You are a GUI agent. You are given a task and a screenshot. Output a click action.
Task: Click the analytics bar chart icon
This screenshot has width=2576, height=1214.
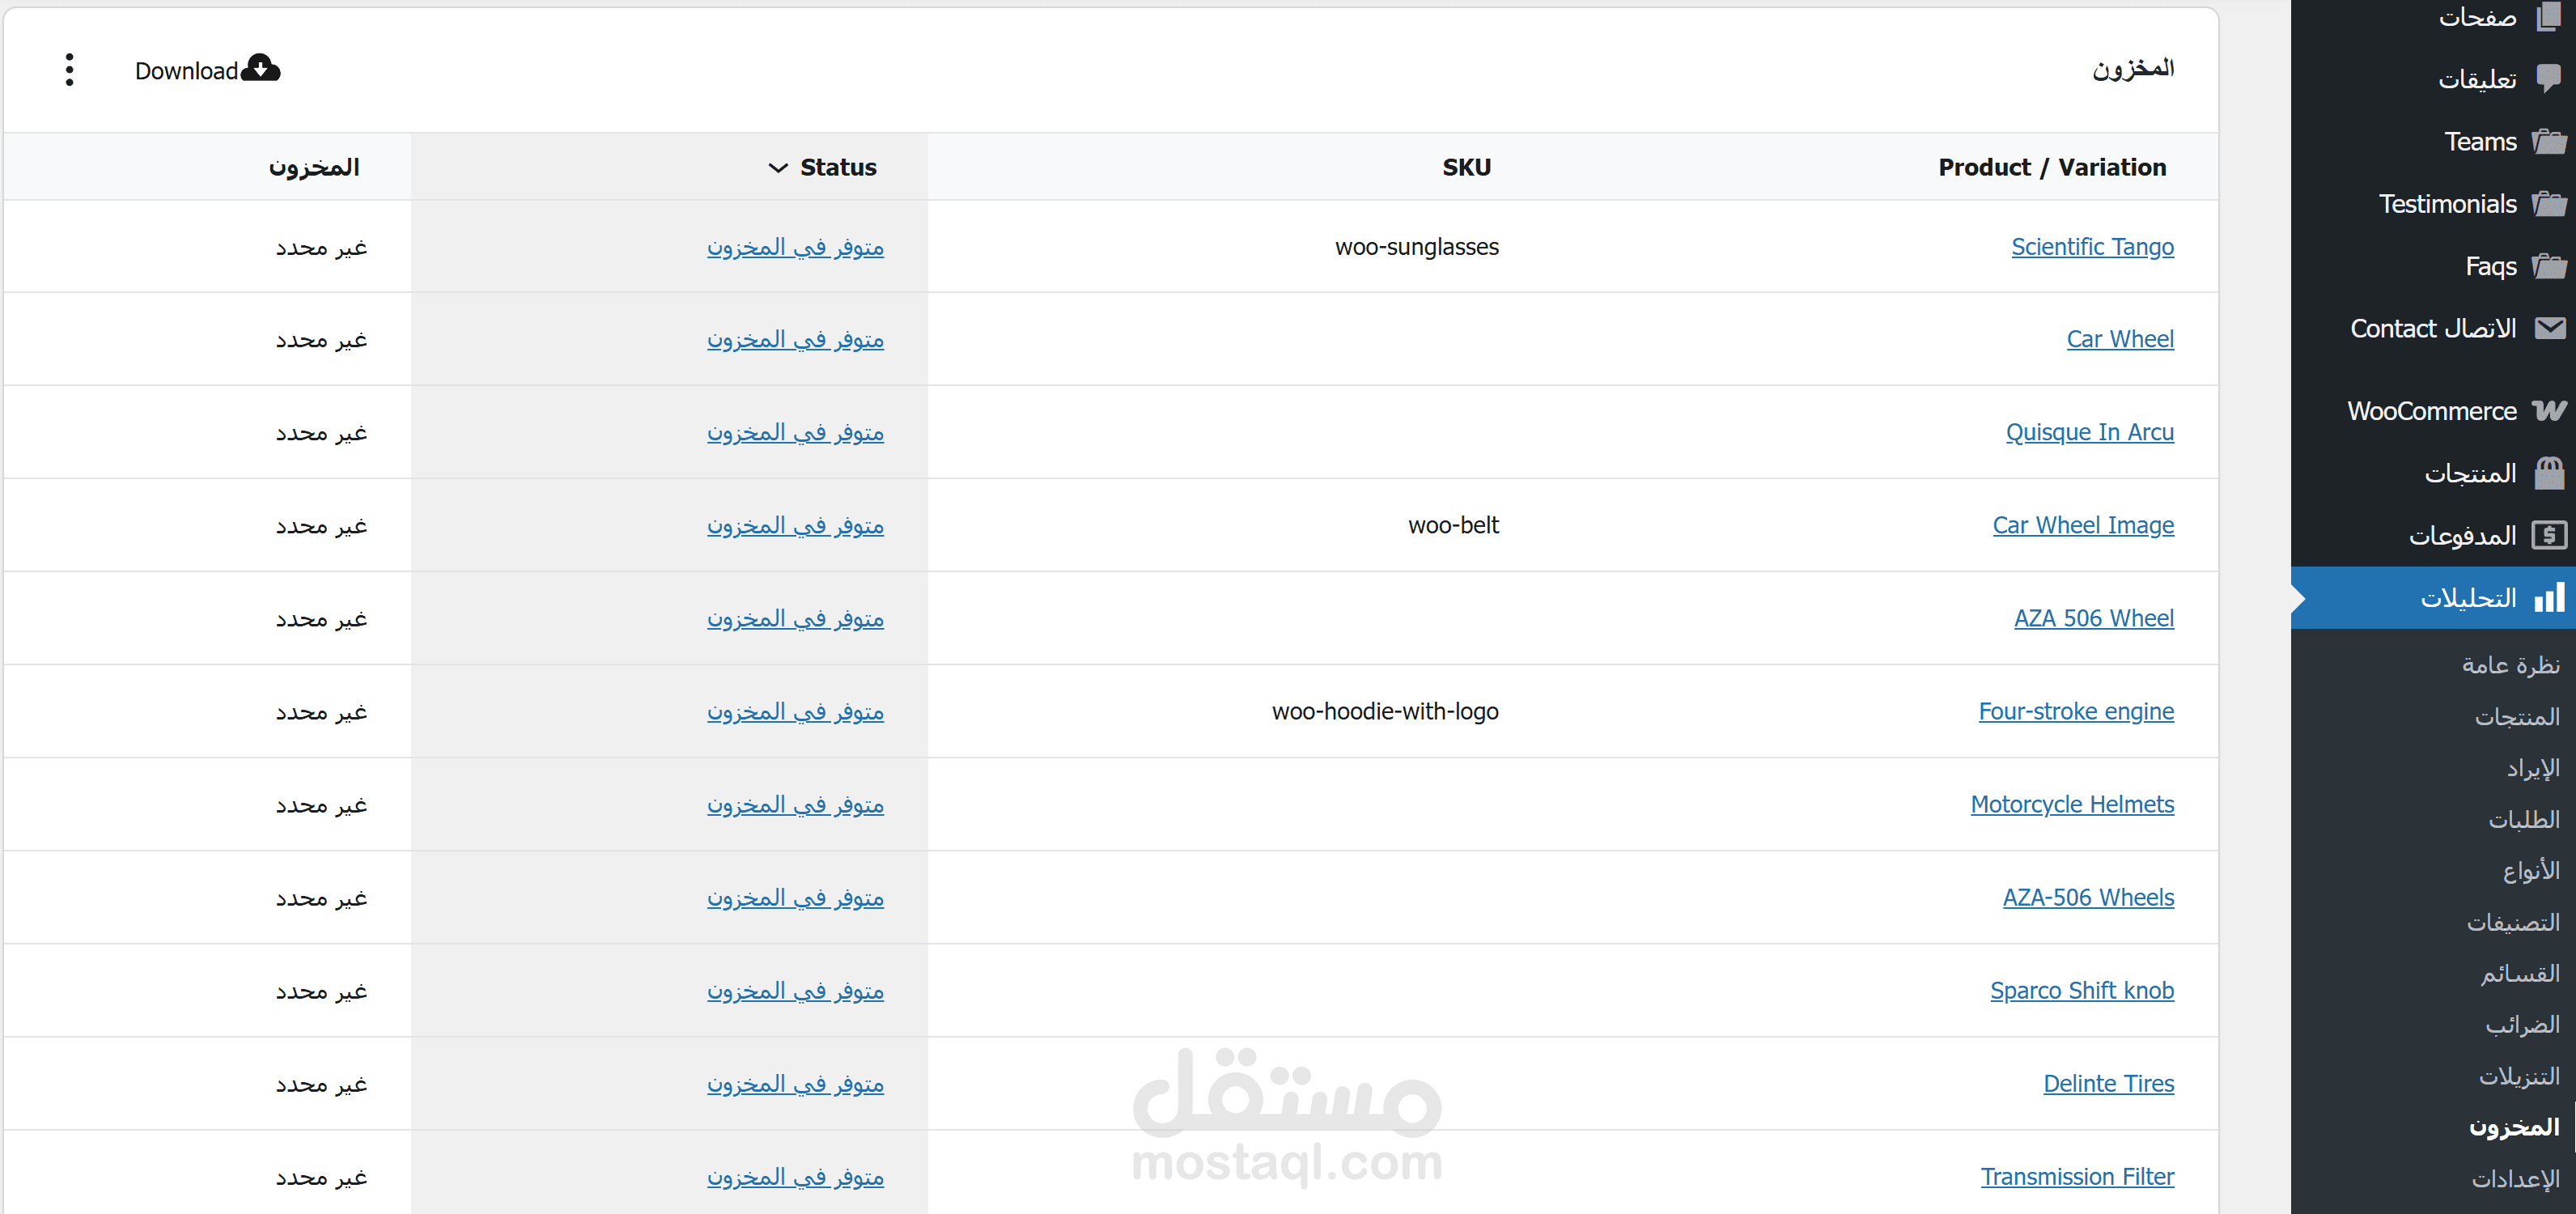tap(2549, 598)
